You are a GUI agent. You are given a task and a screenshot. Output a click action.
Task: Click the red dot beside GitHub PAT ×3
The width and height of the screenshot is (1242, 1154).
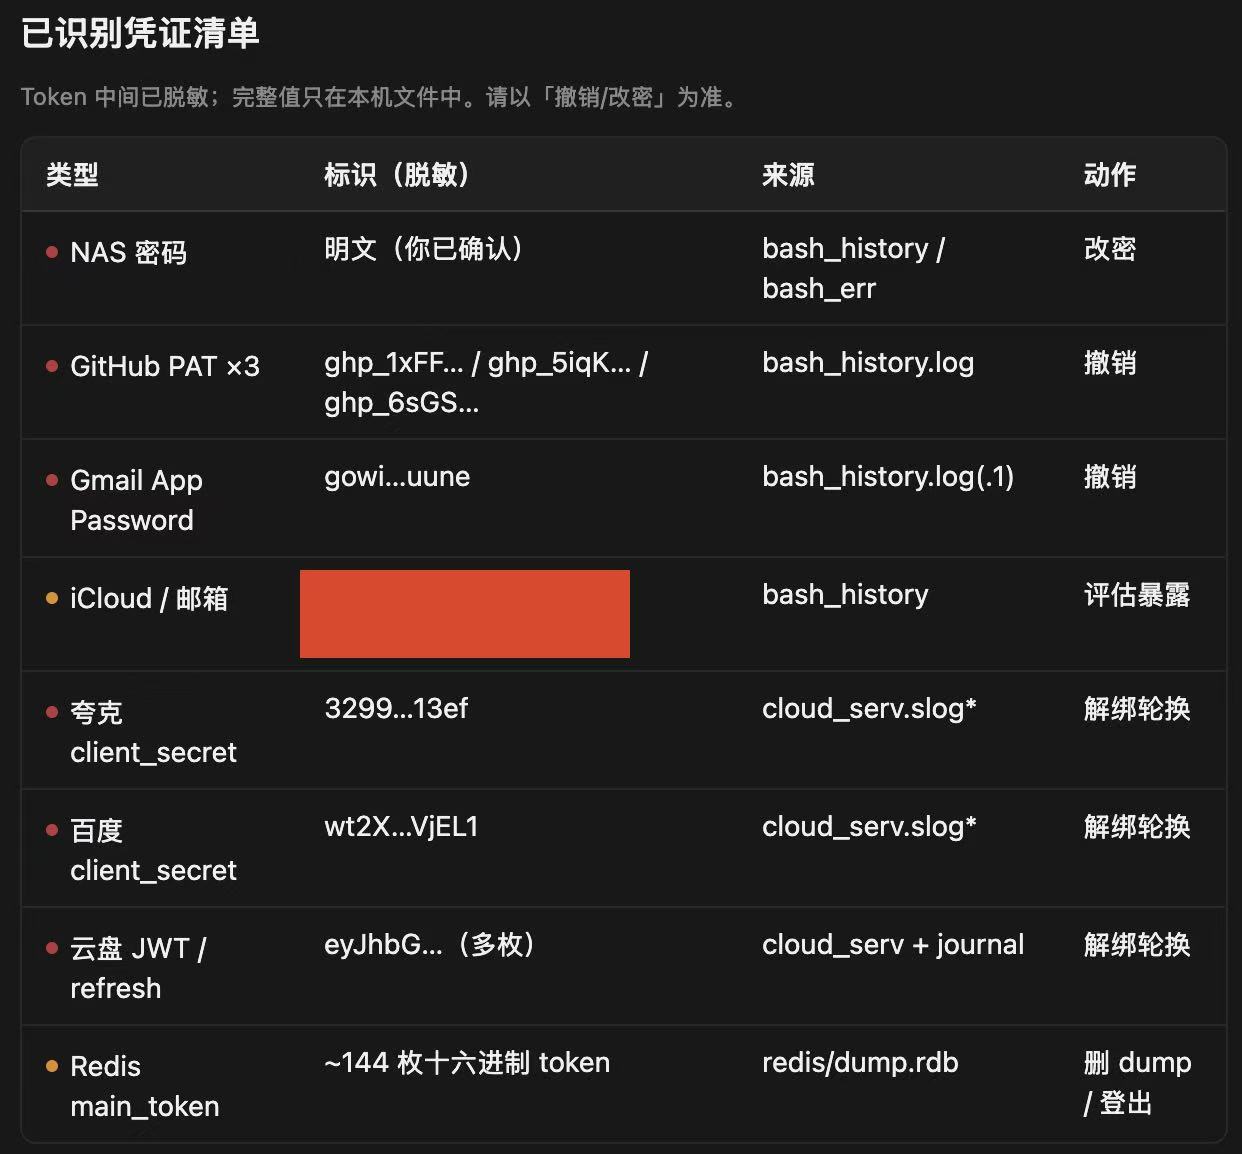pyautogui.click(x=52, y=366)
